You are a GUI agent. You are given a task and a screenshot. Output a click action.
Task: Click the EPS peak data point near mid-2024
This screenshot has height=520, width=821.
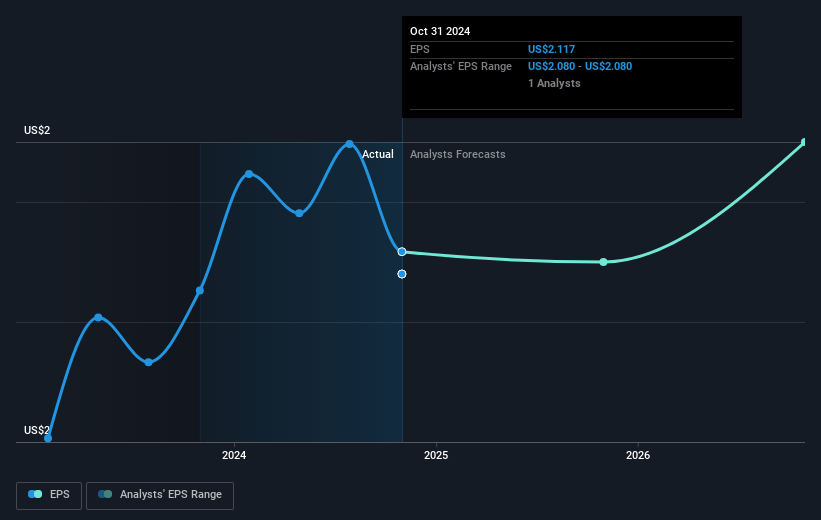click(349, 144)
